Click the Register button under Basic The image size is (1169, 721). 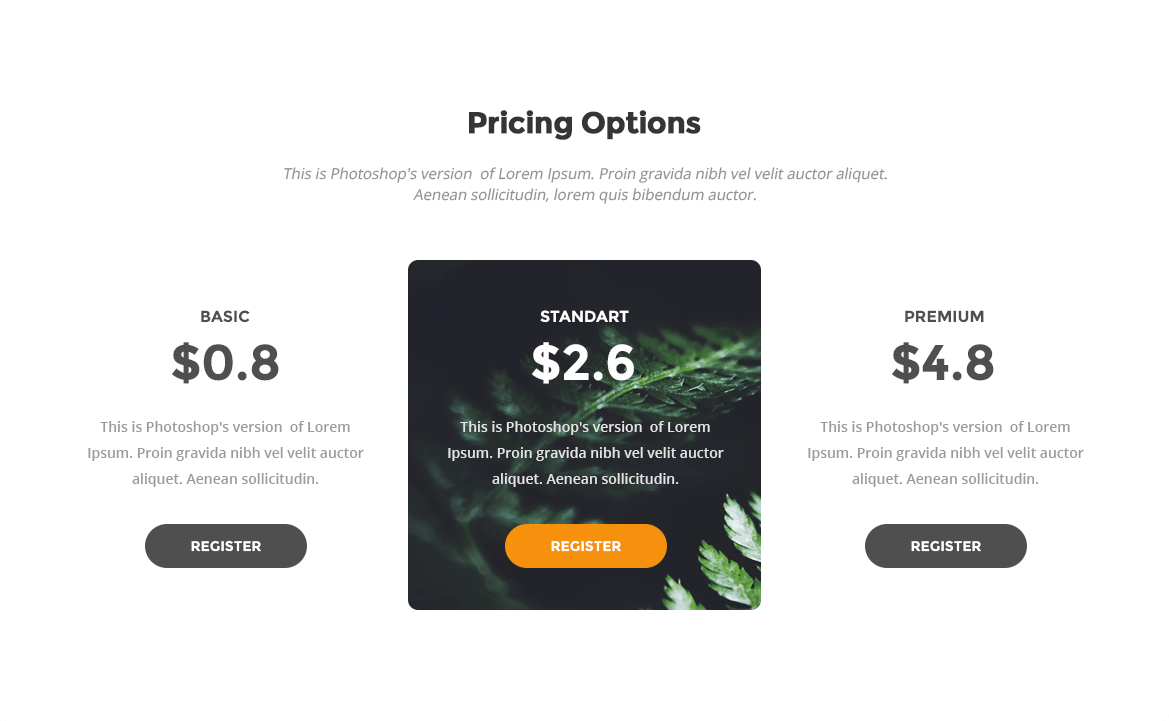226,546
